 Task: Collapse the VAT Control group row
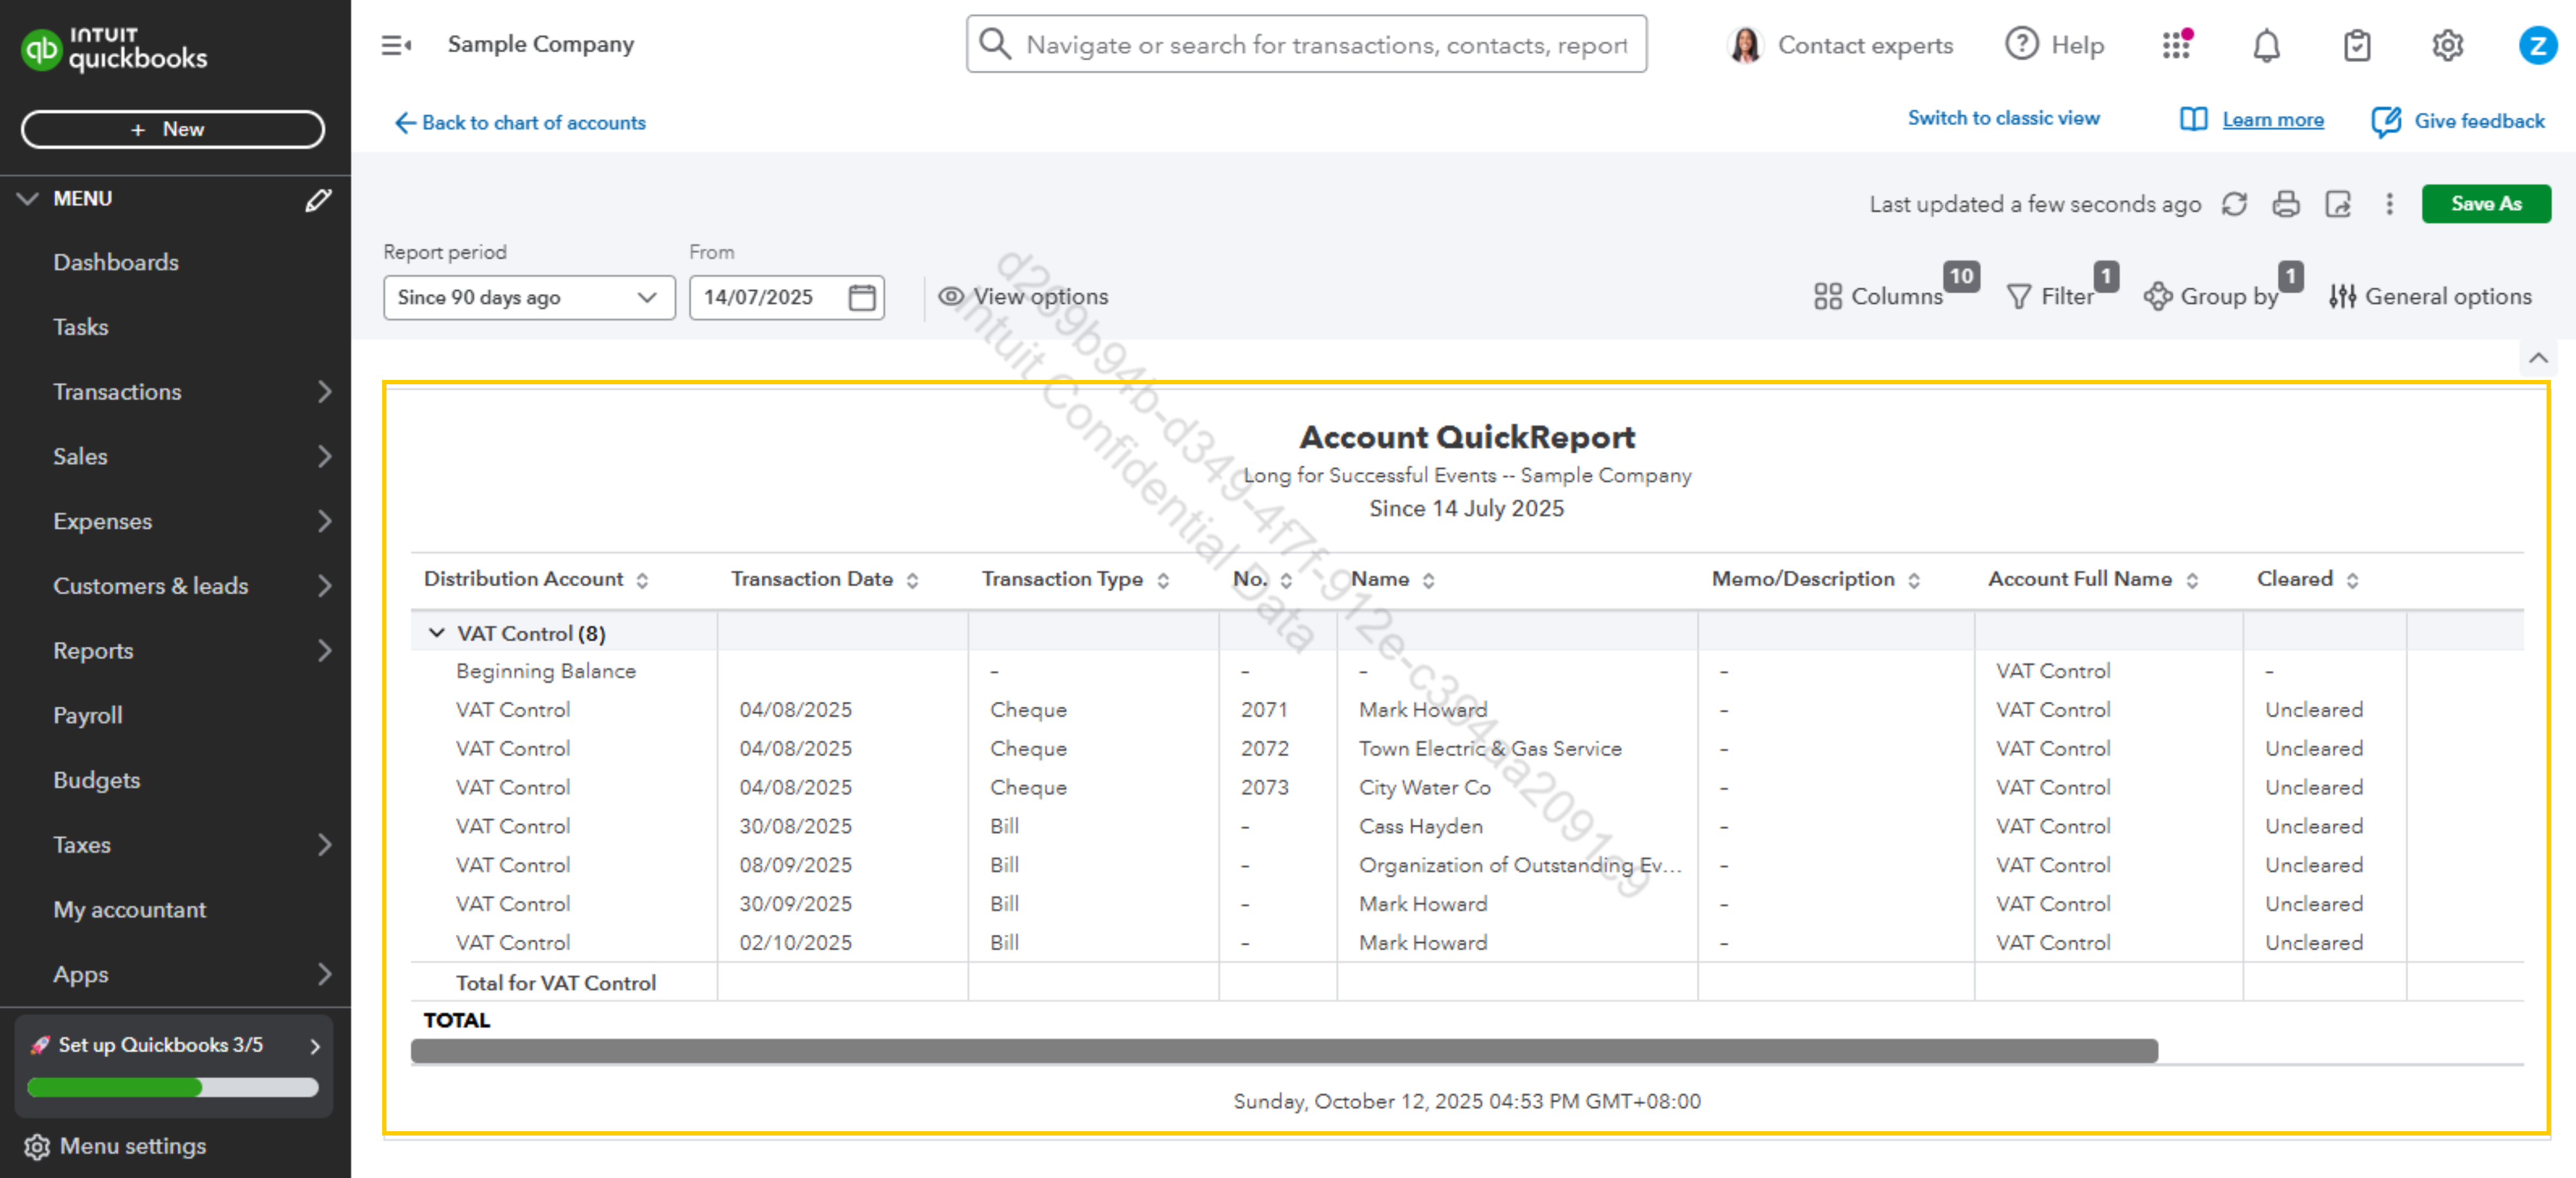pyautogui.click(x=437, y=633)
